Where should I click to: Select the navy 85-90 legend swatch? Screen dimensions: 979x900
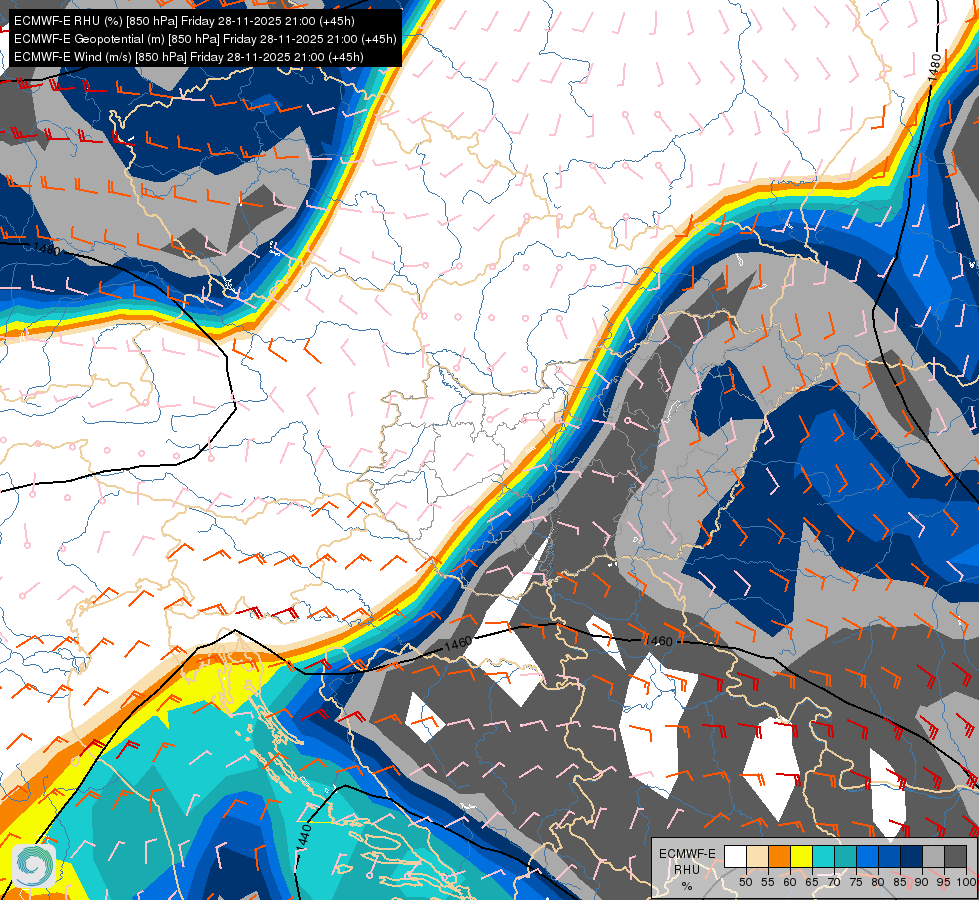click(912, 857)
